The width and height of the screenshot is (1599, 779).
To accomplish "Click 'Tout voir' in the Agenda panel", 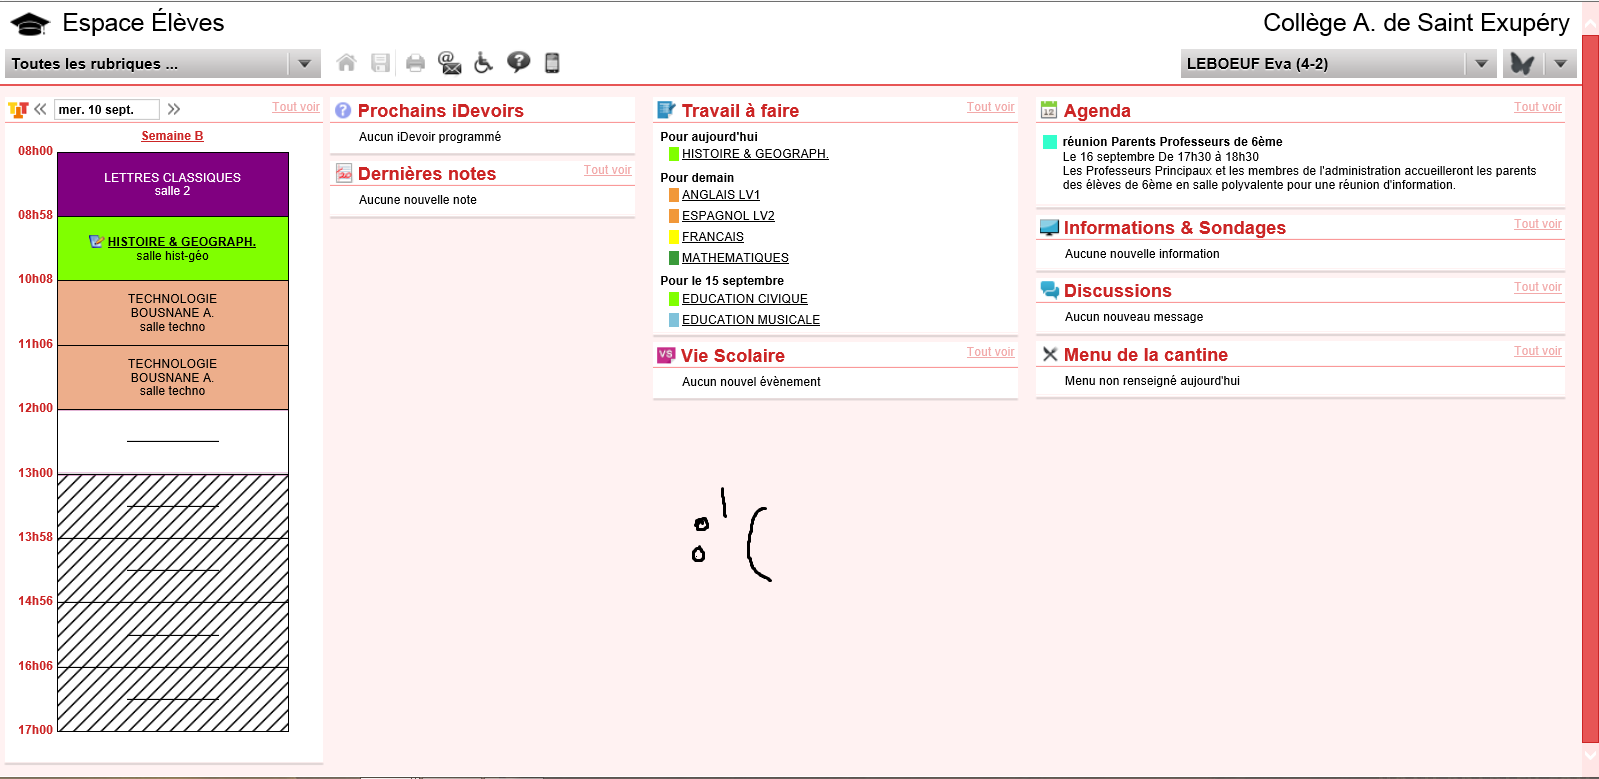I will pos(1537,107).
